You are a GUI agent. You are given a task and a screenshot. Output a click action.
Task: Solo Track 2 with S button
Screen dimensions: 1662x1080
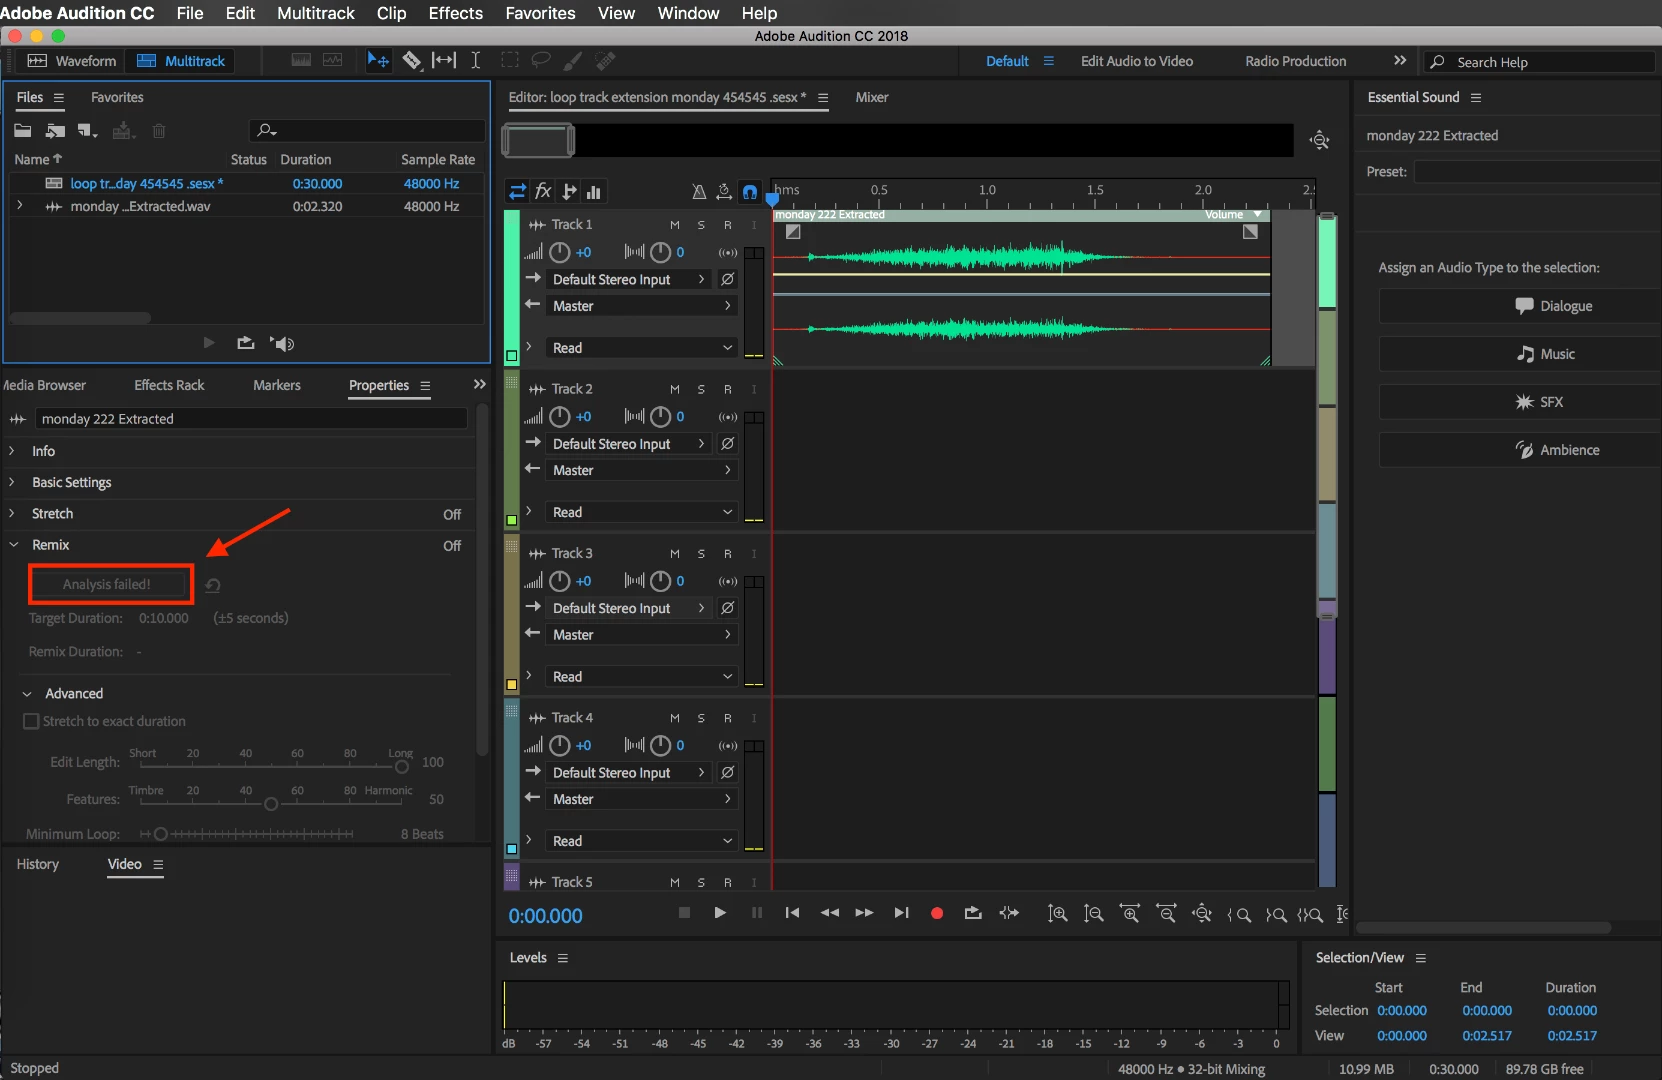coord(701,389)
